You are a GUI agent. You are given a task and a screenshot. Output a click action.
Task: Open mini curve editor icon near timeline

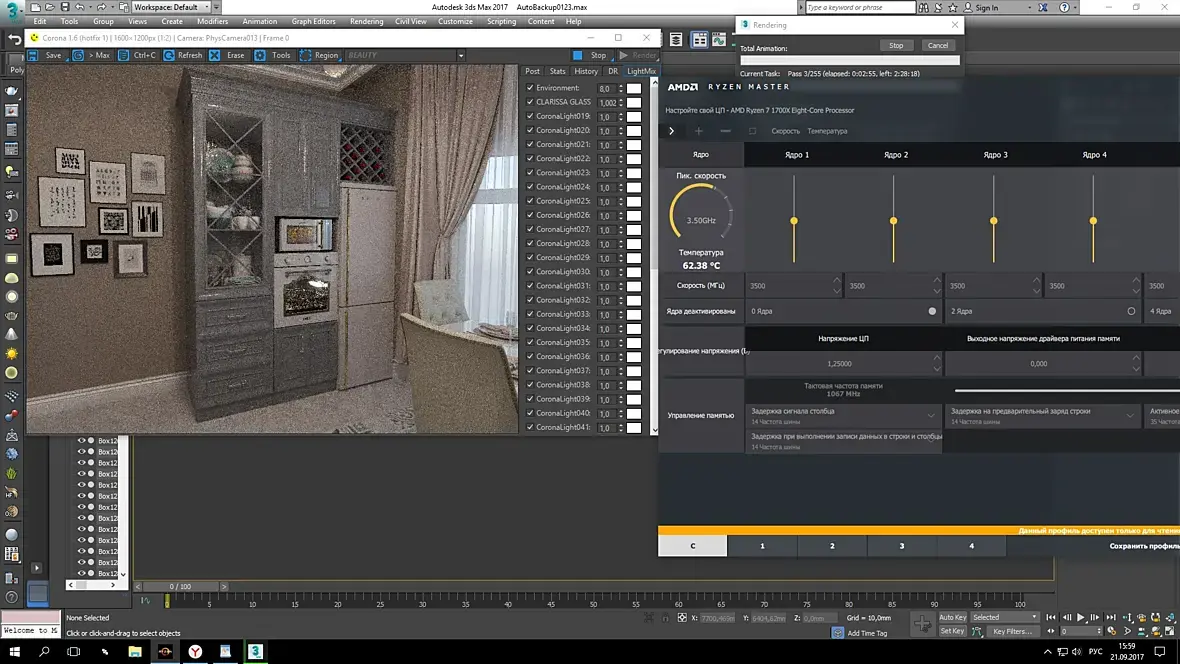pyautogui.click(x=145, y=601)
